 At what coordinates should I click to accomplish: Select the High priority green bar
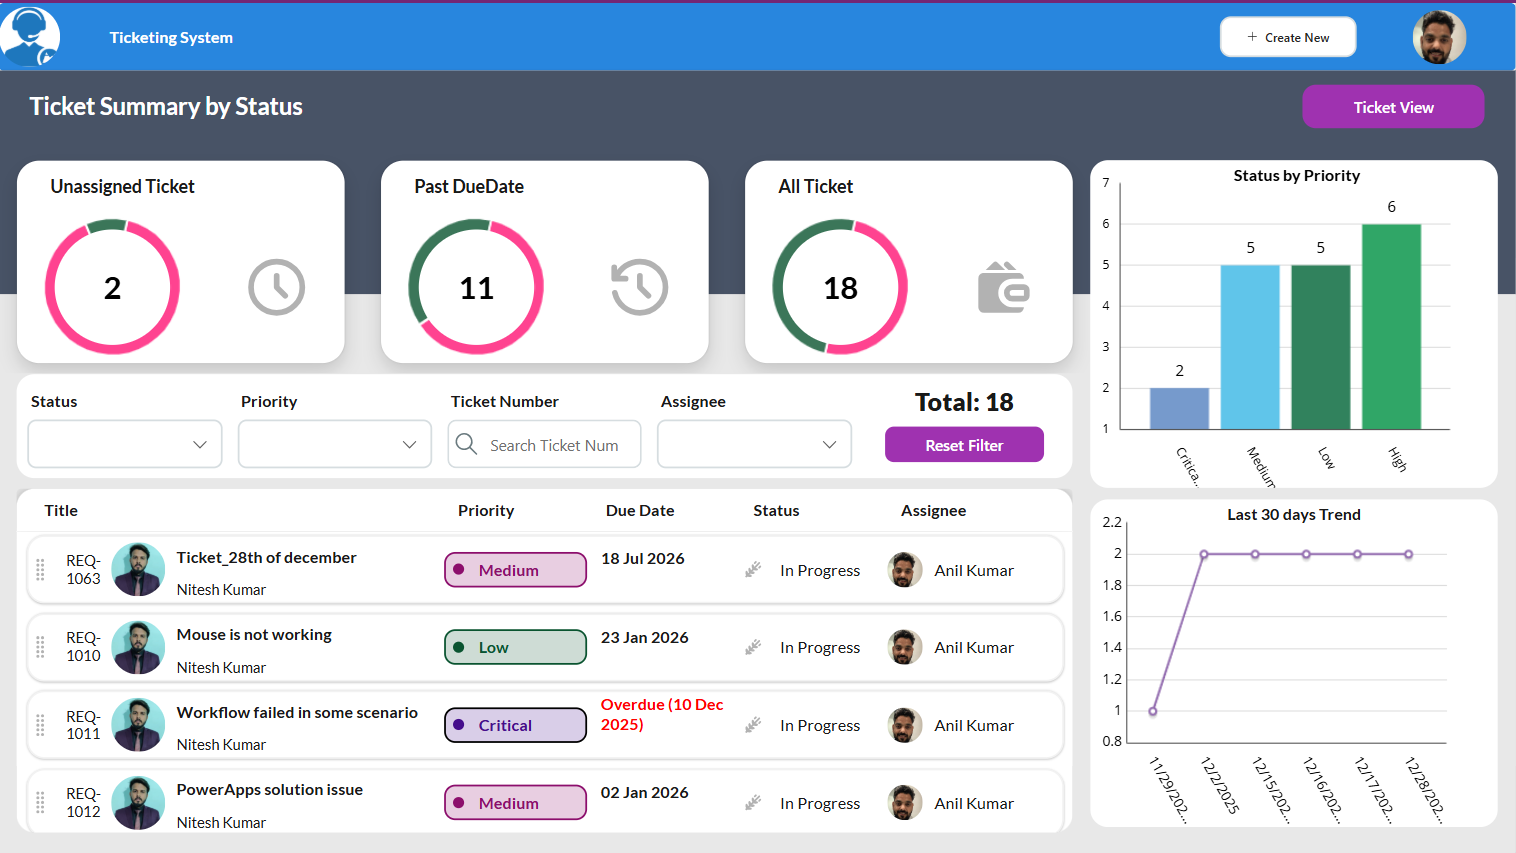click(1391, 327)
